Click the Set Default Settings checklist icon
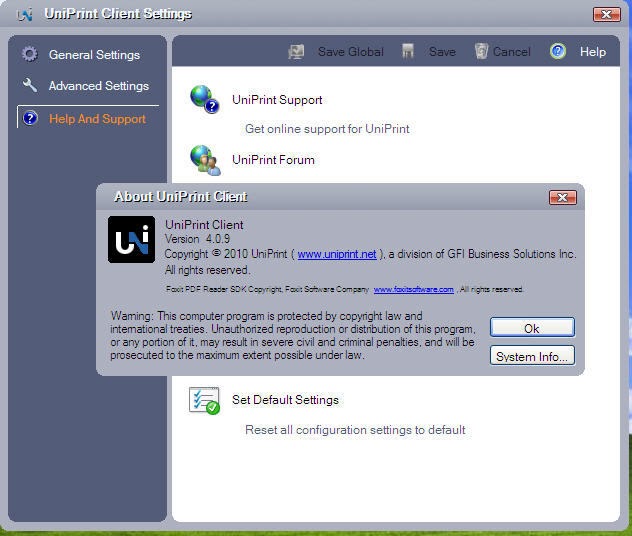 pos(204,400)
